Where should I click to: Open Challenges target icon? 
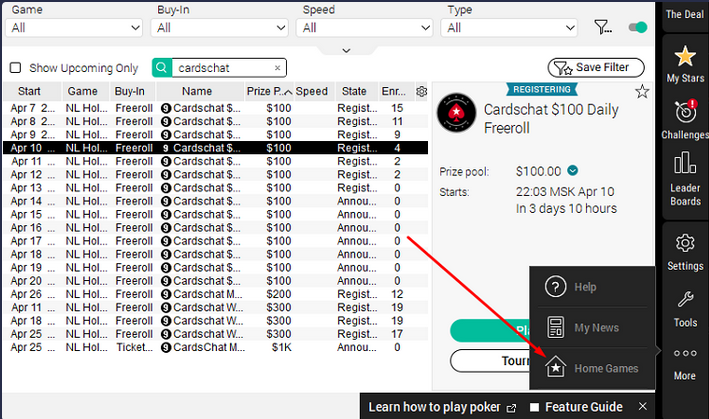pos(685,111)
